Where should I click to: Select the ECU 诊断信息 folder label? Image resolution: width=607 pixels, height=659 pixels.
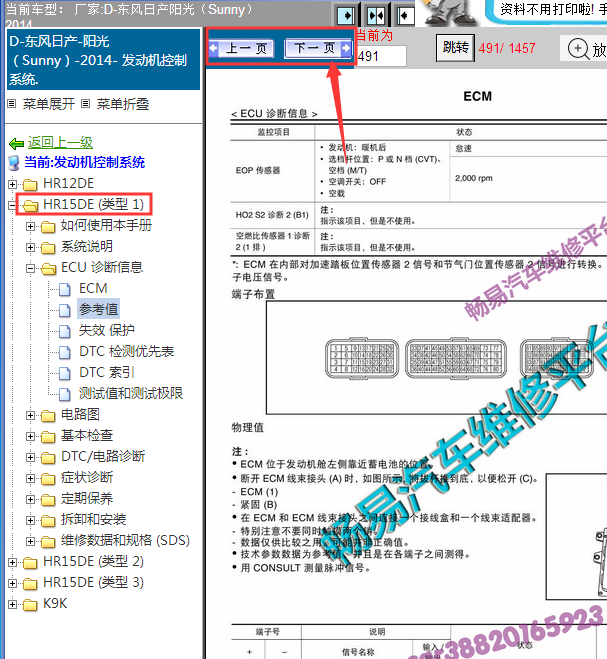tap(102, 267)
